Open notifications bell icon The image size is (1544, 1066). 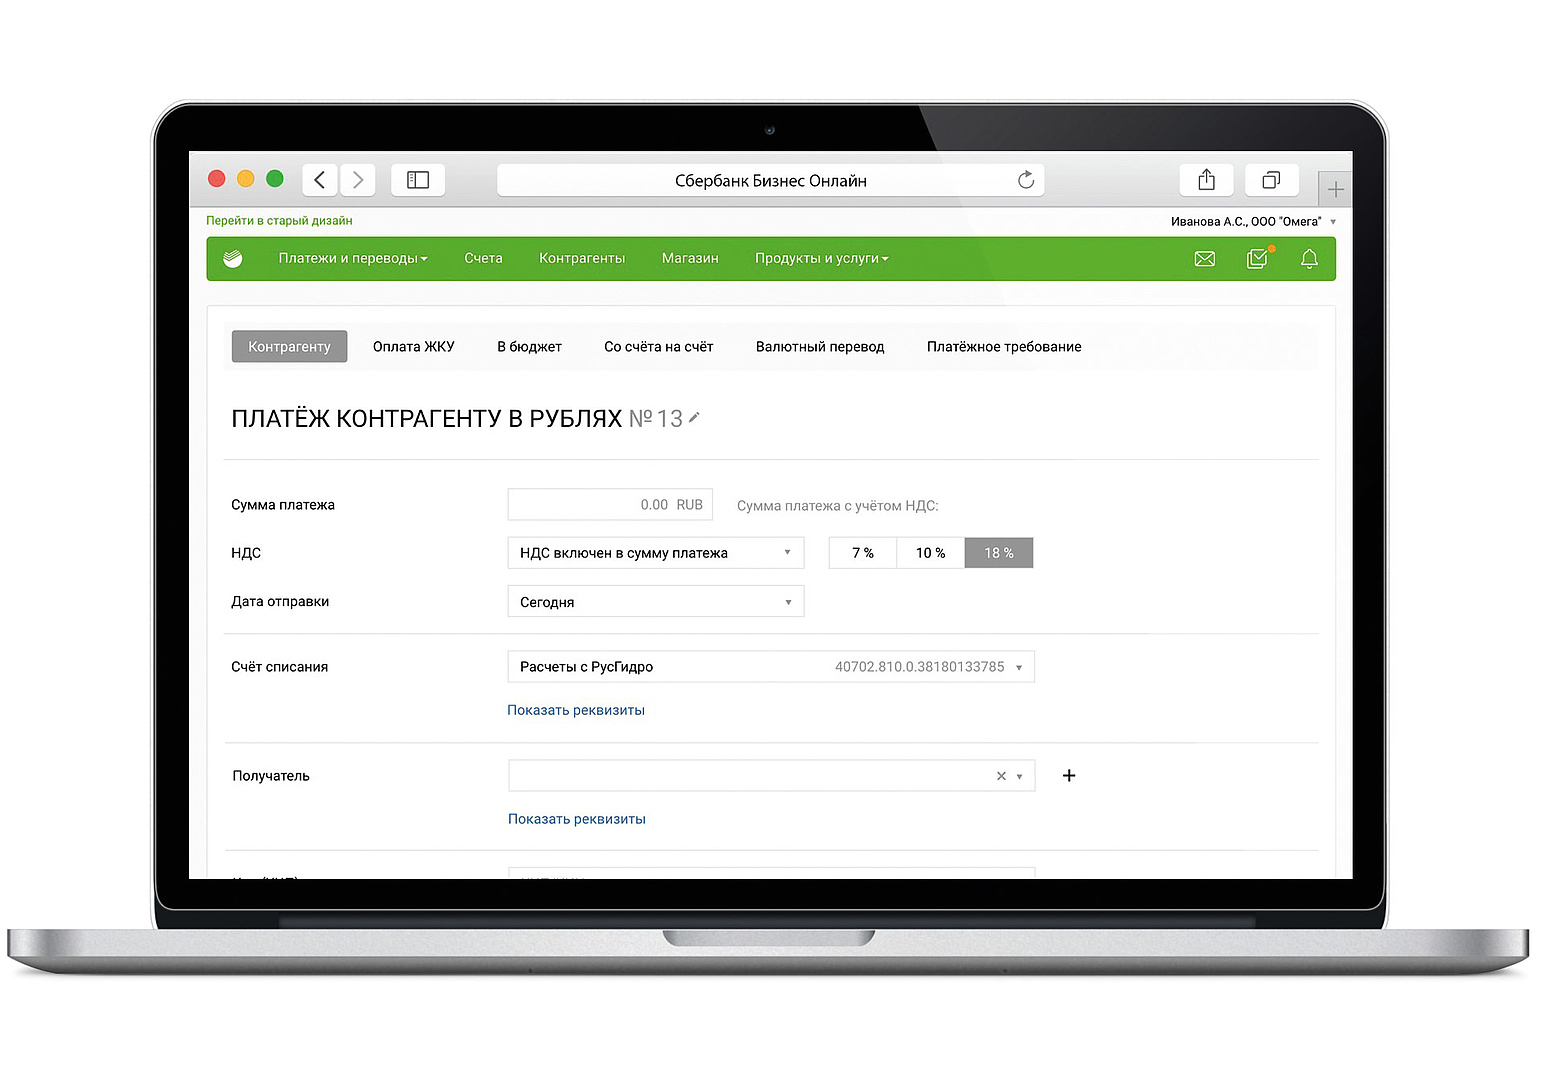[1309, 259]
